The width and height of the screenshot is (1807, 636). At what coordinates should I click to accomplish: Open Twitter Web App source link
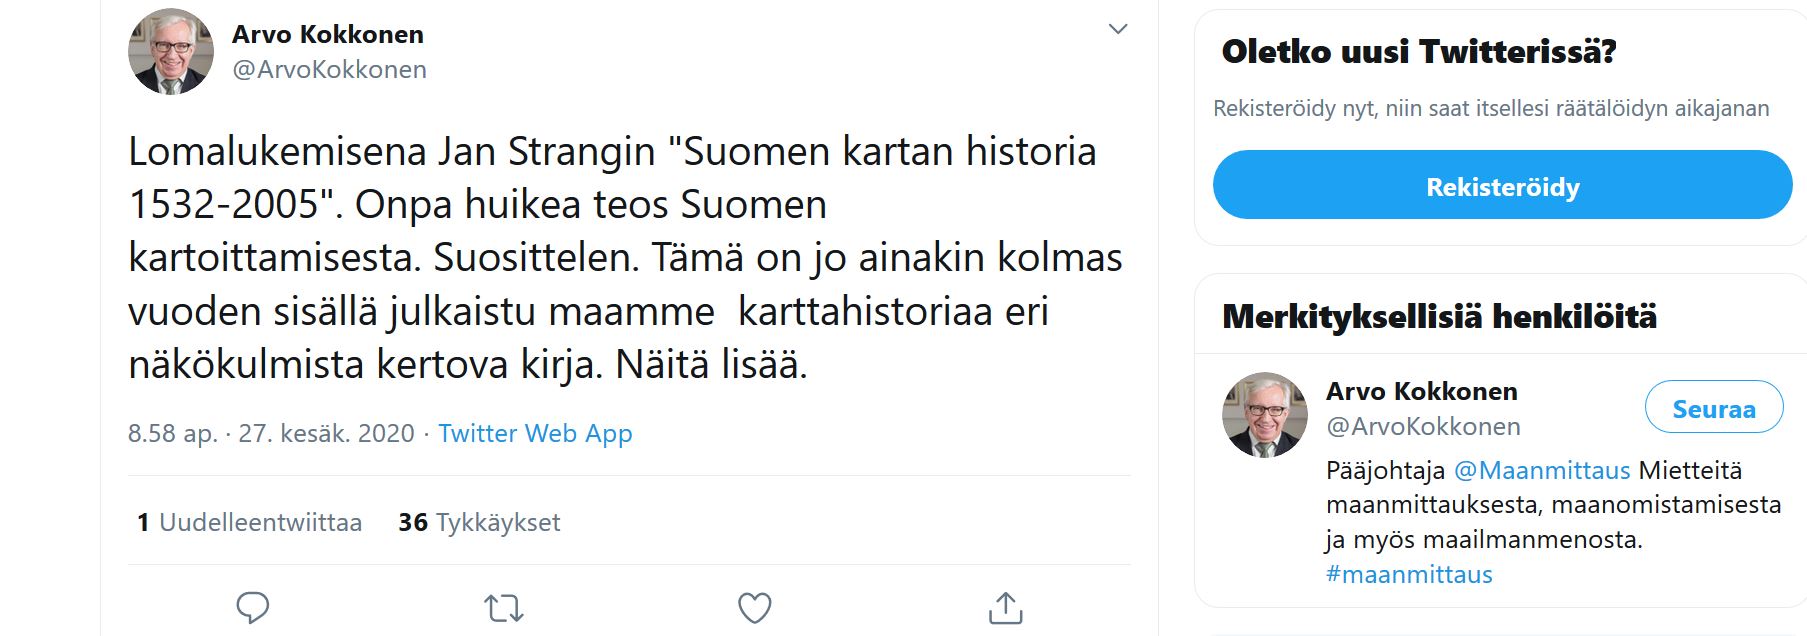click(x=535, y=433)
